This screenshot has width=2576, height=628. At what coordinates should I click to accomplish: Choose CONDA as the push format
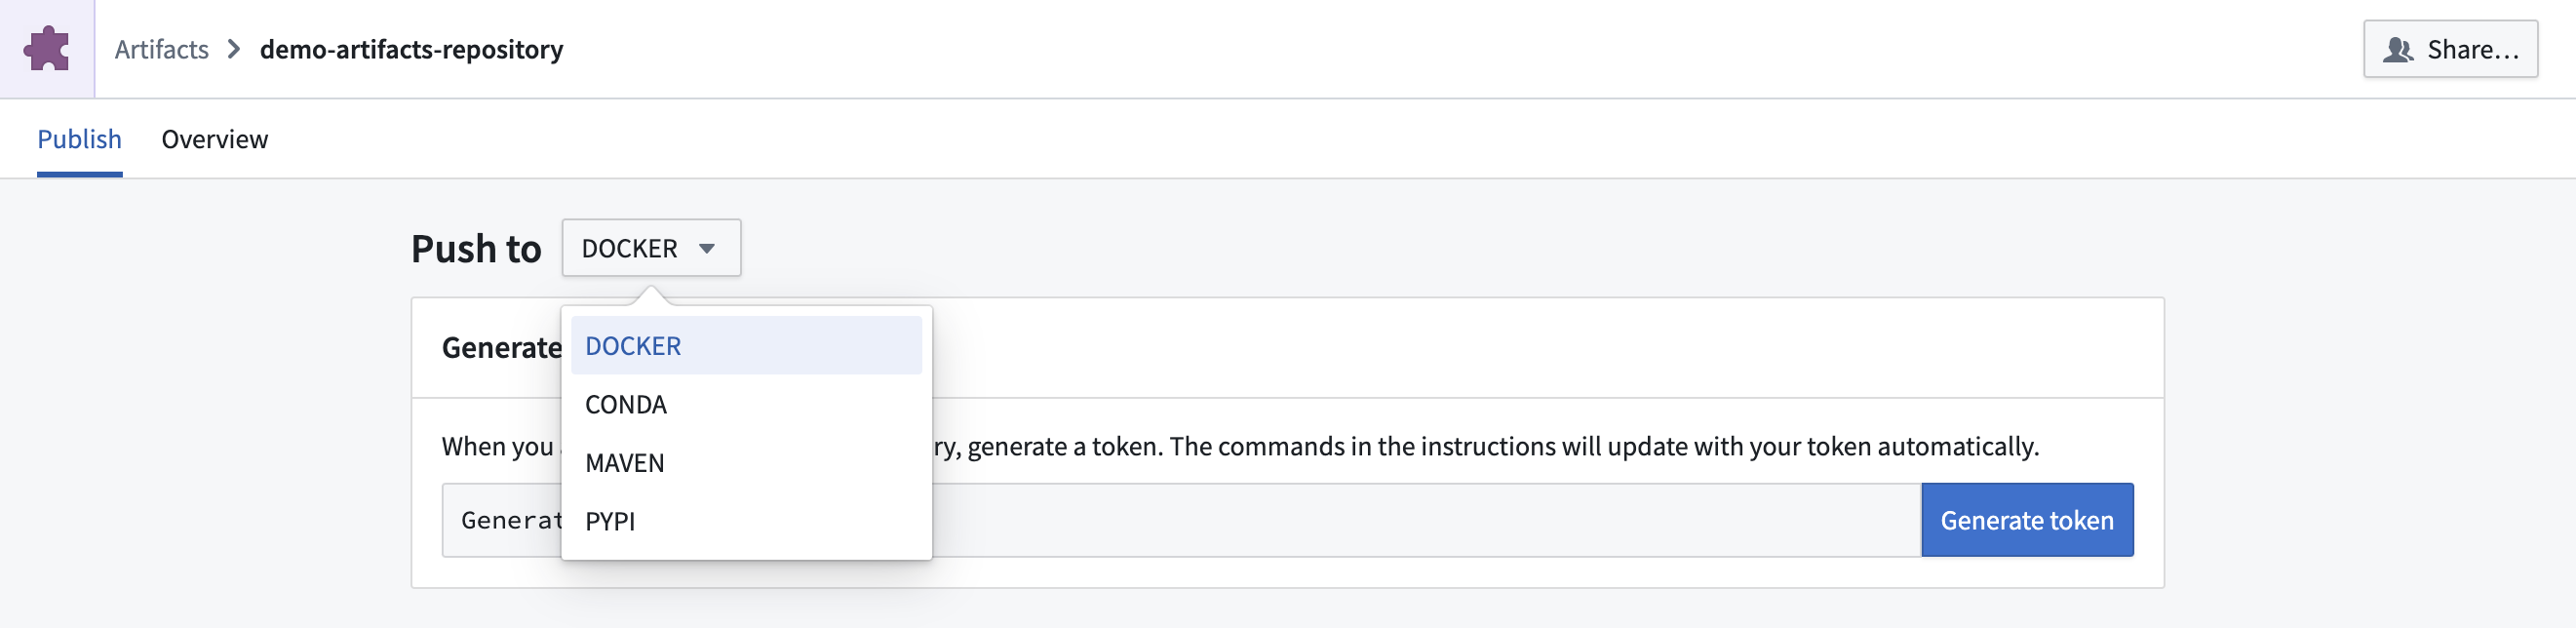pyautogui.click(x=625, y=404)
